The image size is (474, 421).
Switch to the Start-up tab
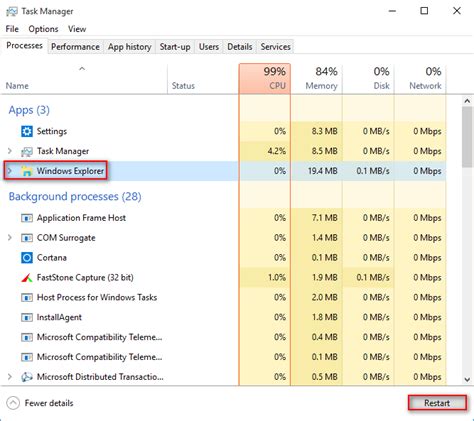point(175,47)
